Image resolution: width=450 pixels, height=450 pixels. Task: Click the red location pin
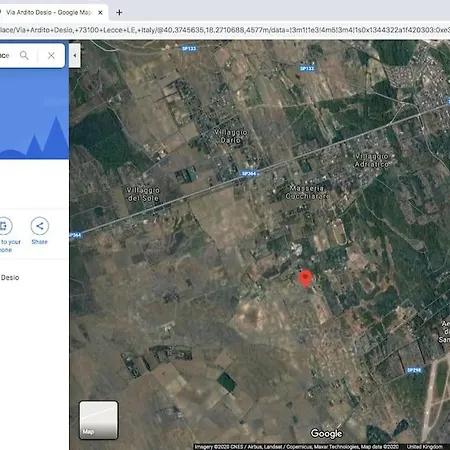(306, 279)
